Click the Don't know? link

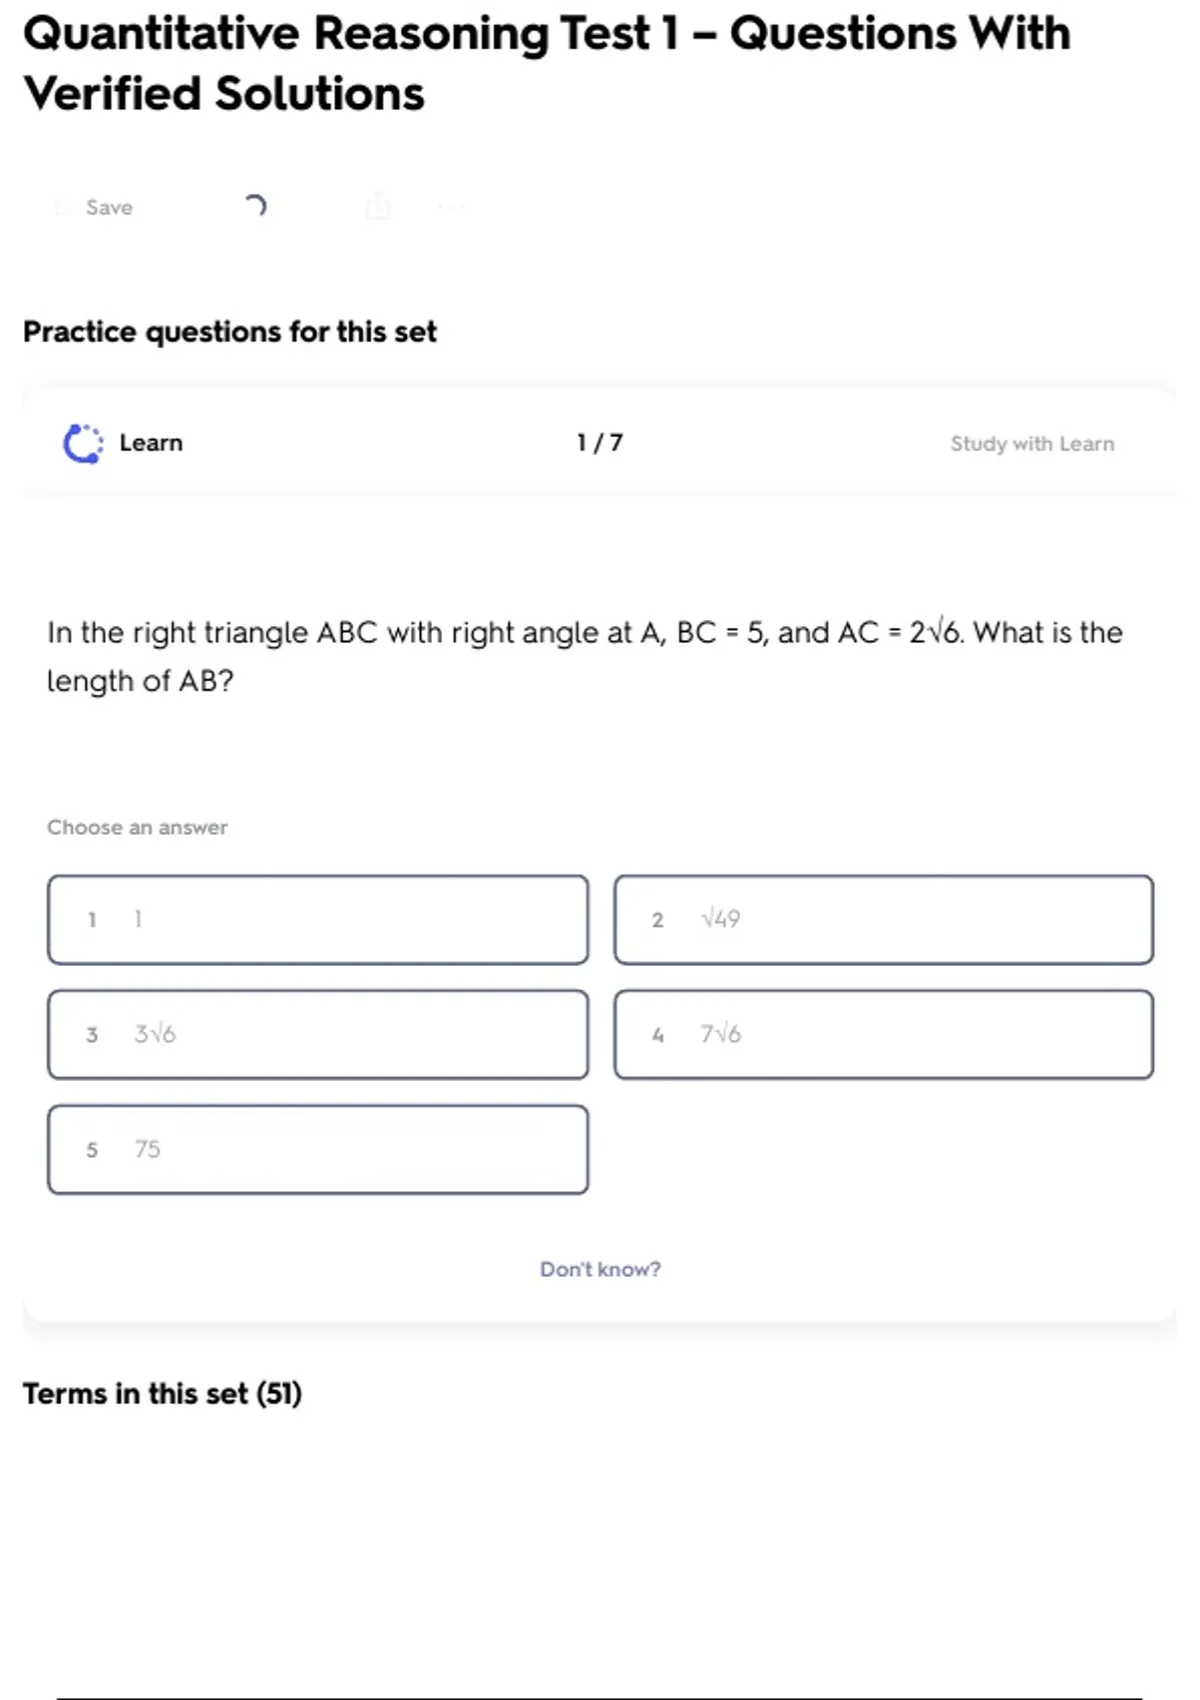pos(600,1269)
